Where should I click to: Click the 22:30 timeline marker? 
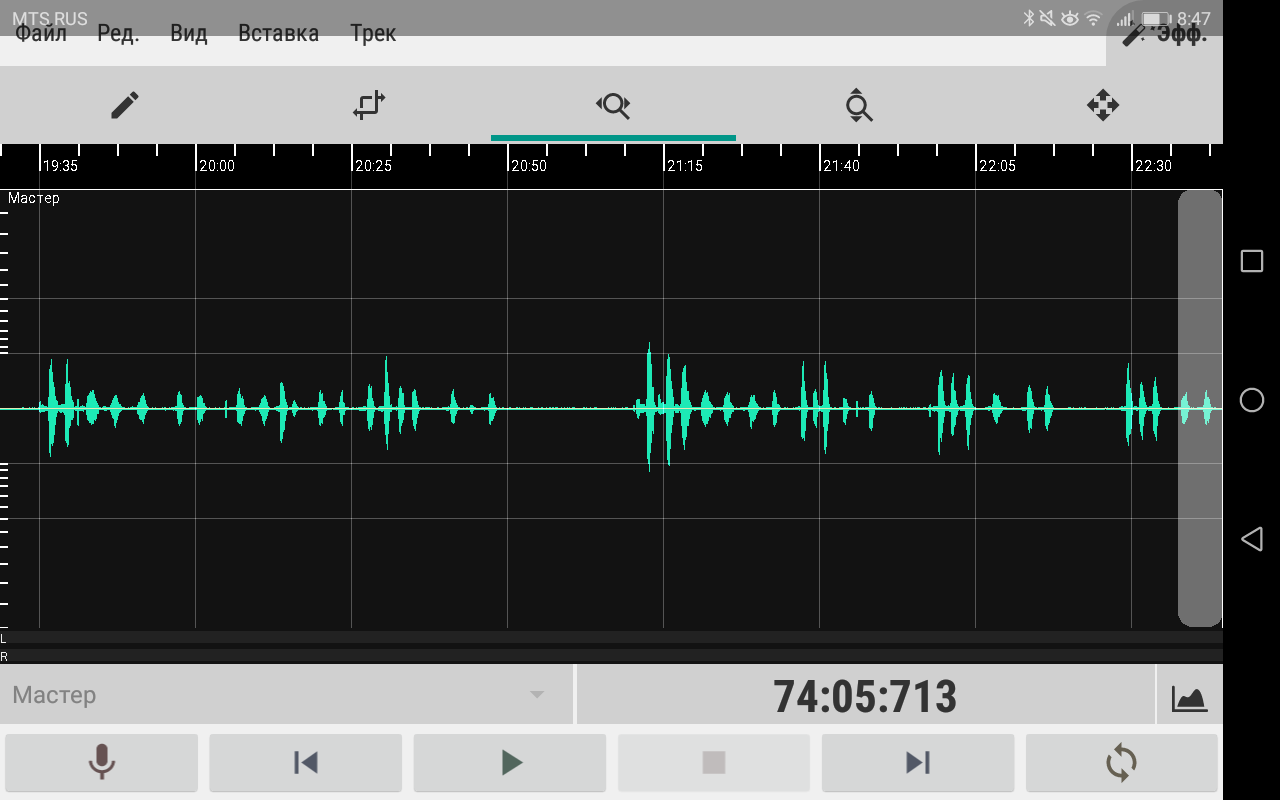click(x=1153, y=166)
